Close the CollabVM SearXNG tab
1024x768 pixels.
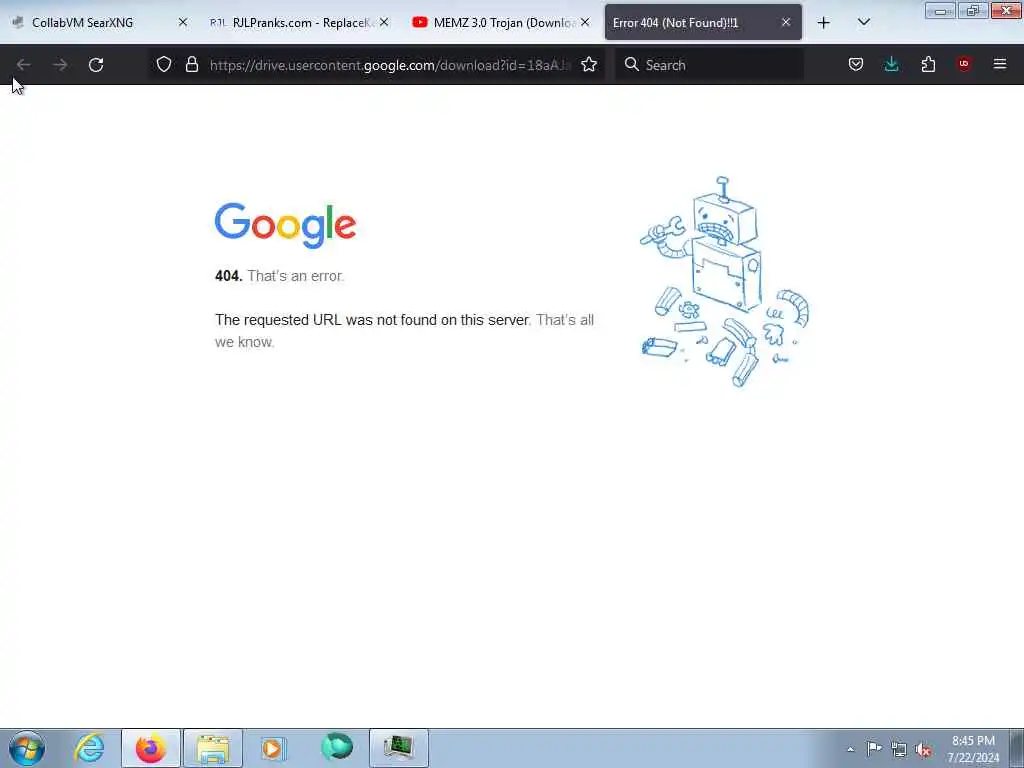183,22
